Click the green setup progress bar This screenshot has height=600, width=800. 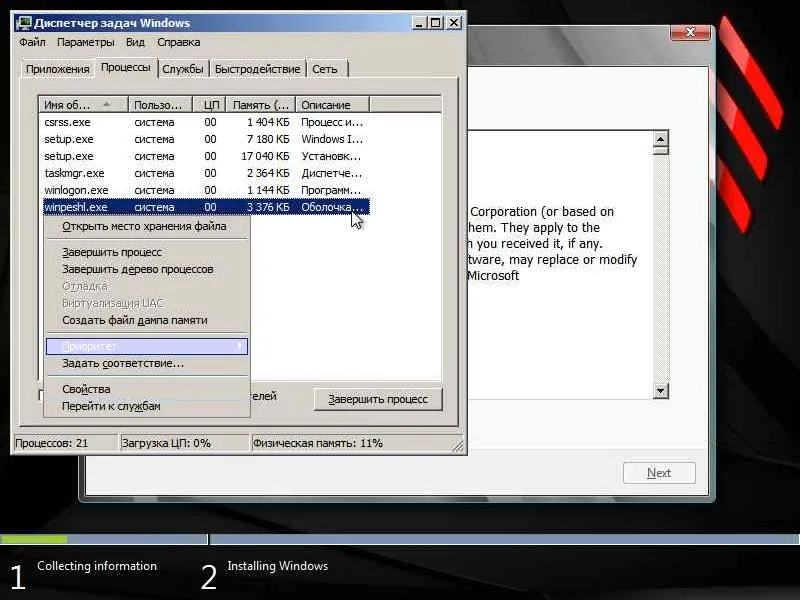[x=34, y=539]
